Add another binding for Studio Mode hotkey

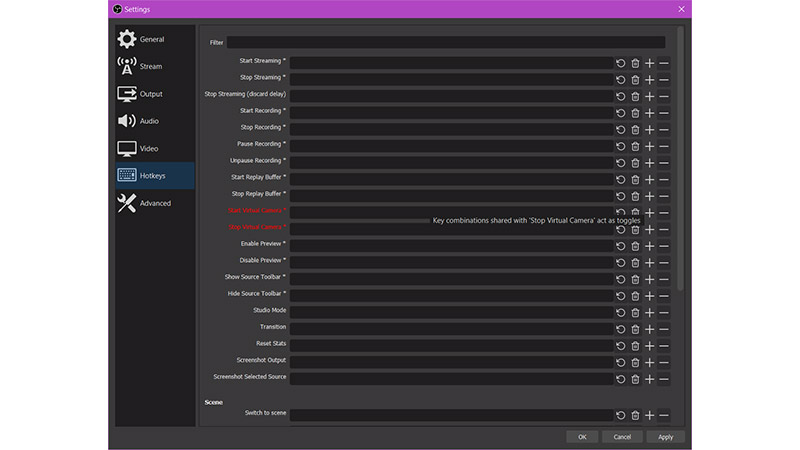pyautogui.click(x=649, y=313)
